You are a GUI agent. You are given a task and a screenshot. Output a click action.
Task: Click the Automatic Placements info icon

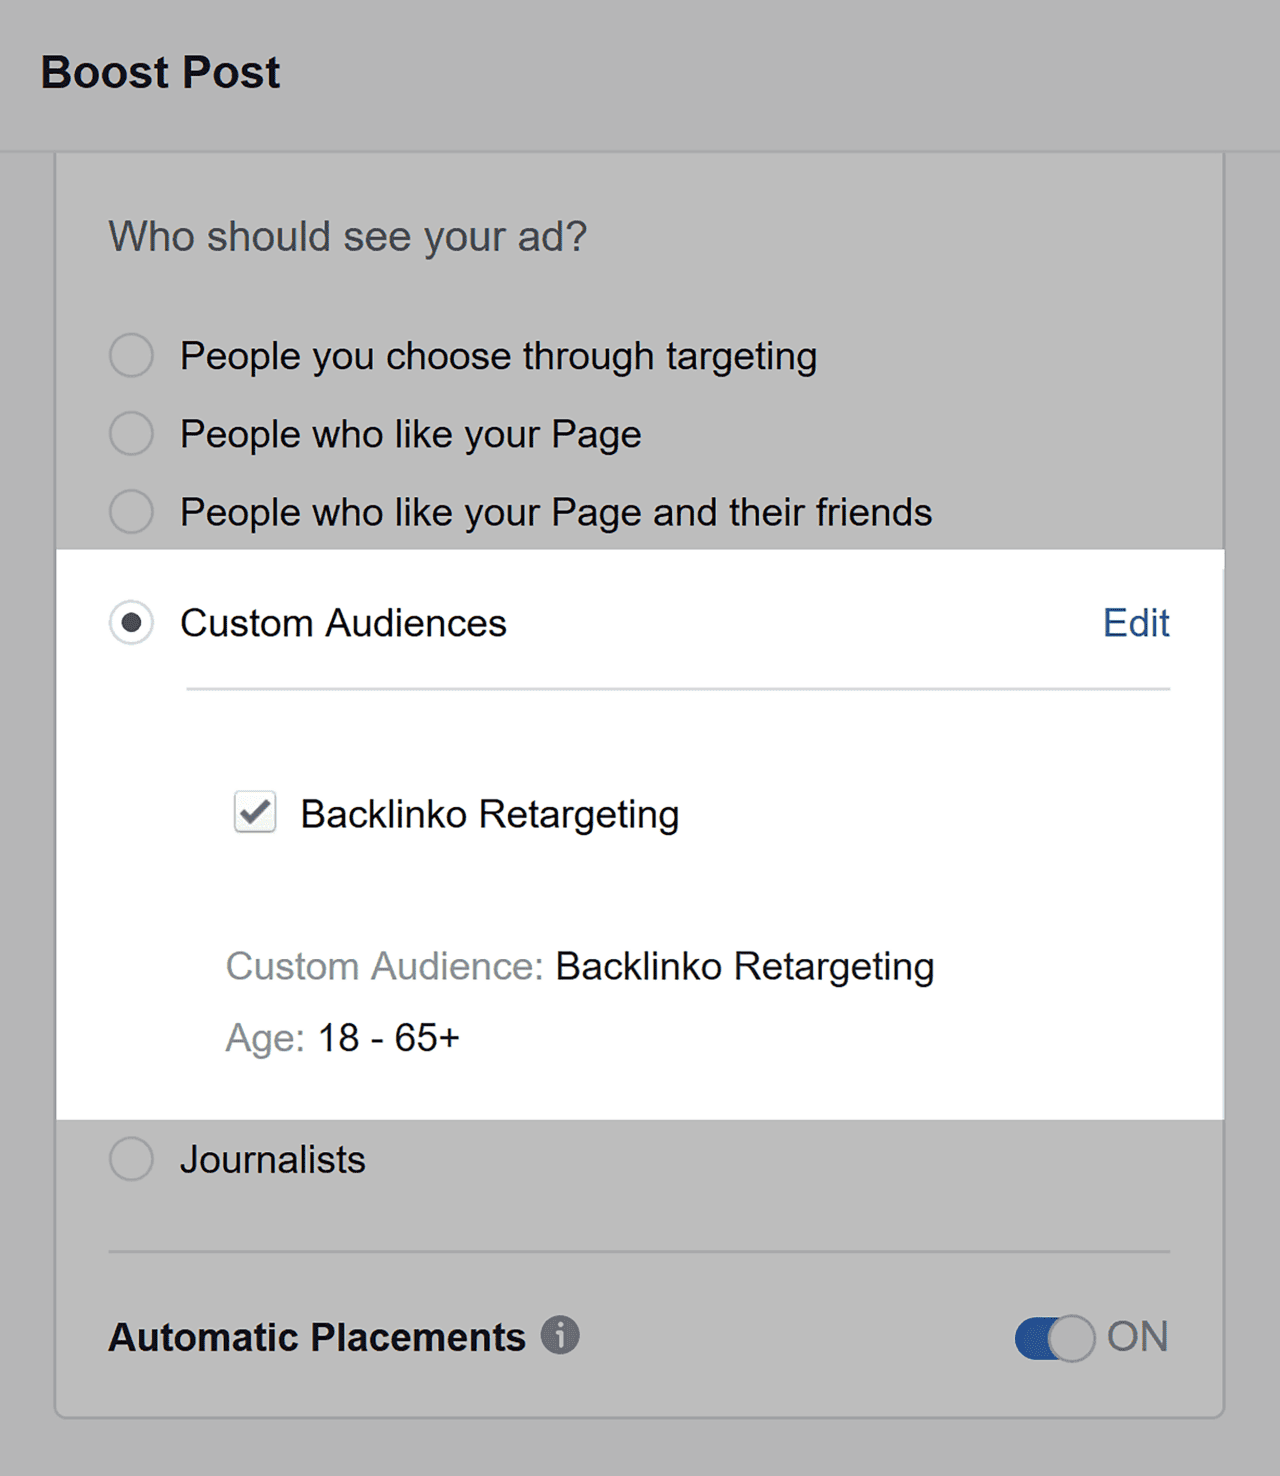coord(560,1335)
